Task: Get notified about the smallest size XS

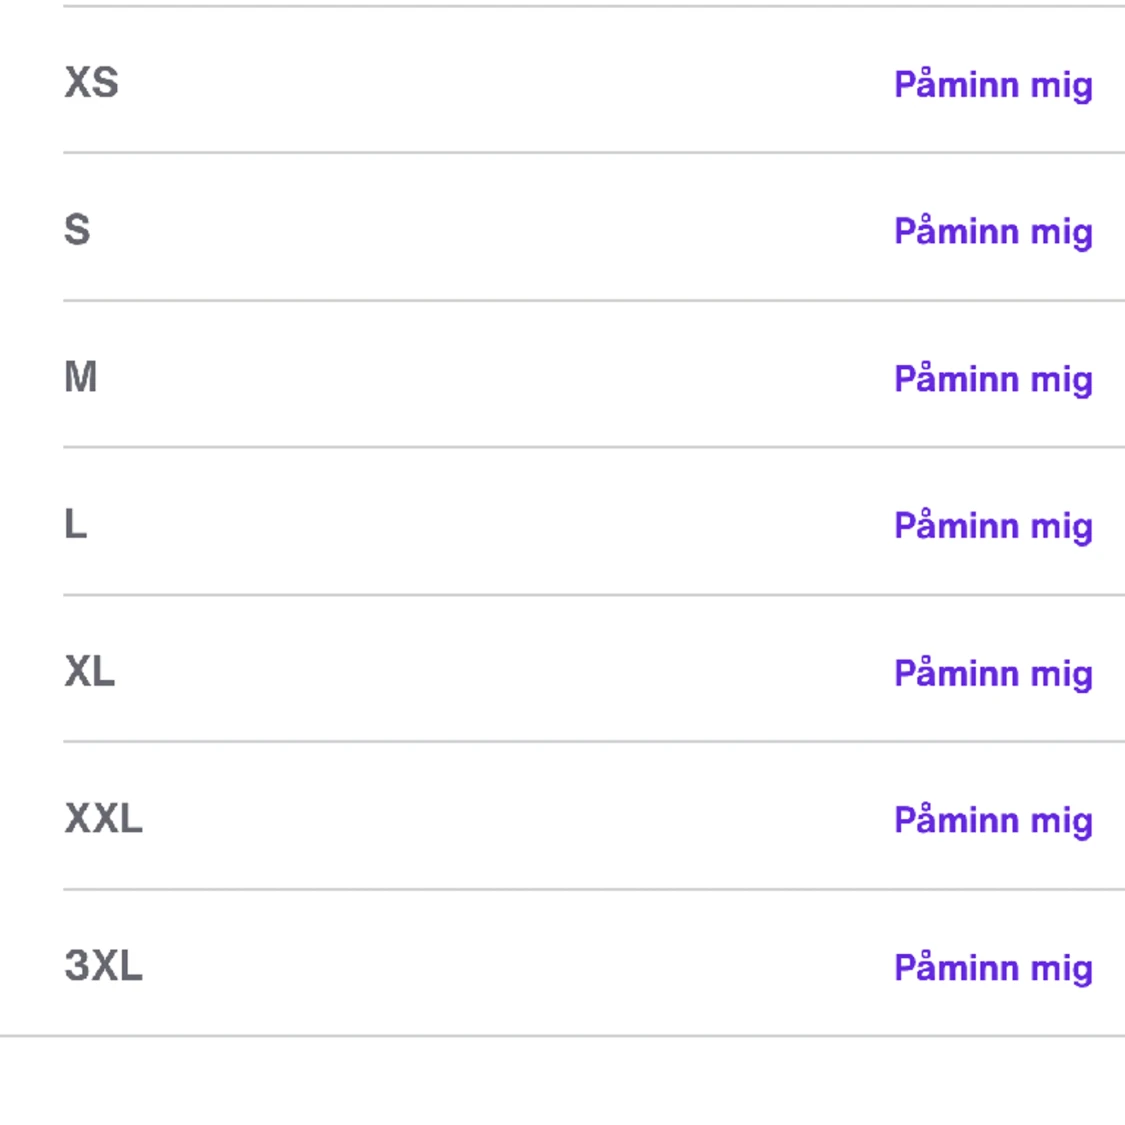Action: coord(992,85)
